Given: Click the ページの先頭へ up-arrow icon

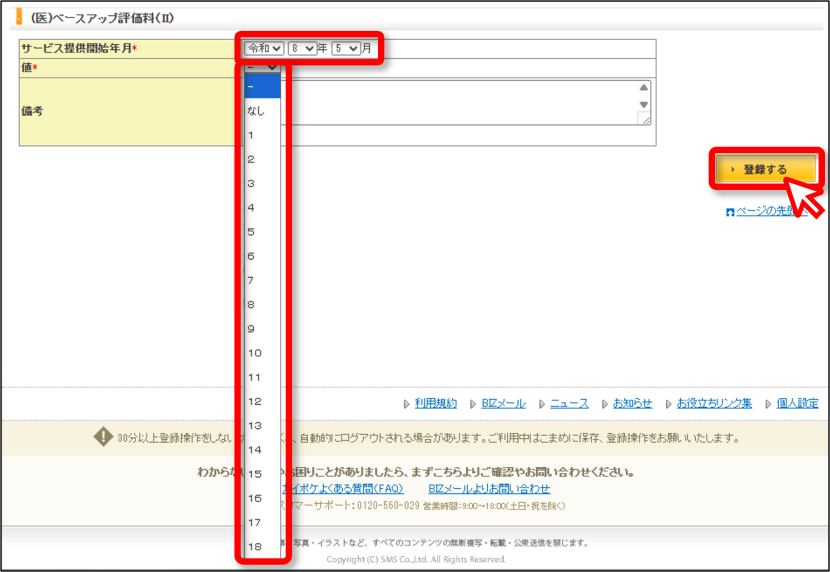Looking at the screenshot, I should (x=730, y=212).
